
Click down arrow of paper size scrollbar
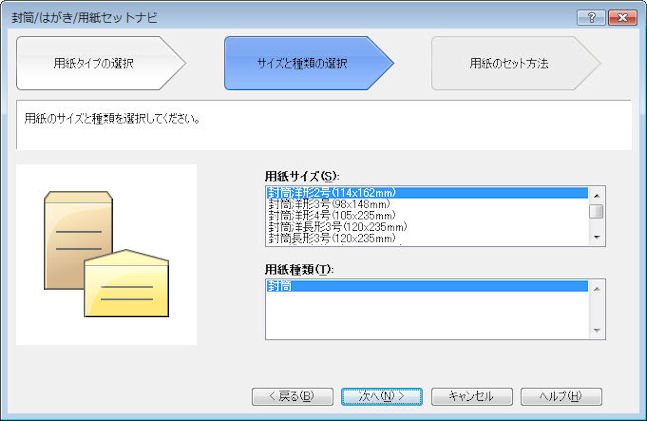(596, 237)
